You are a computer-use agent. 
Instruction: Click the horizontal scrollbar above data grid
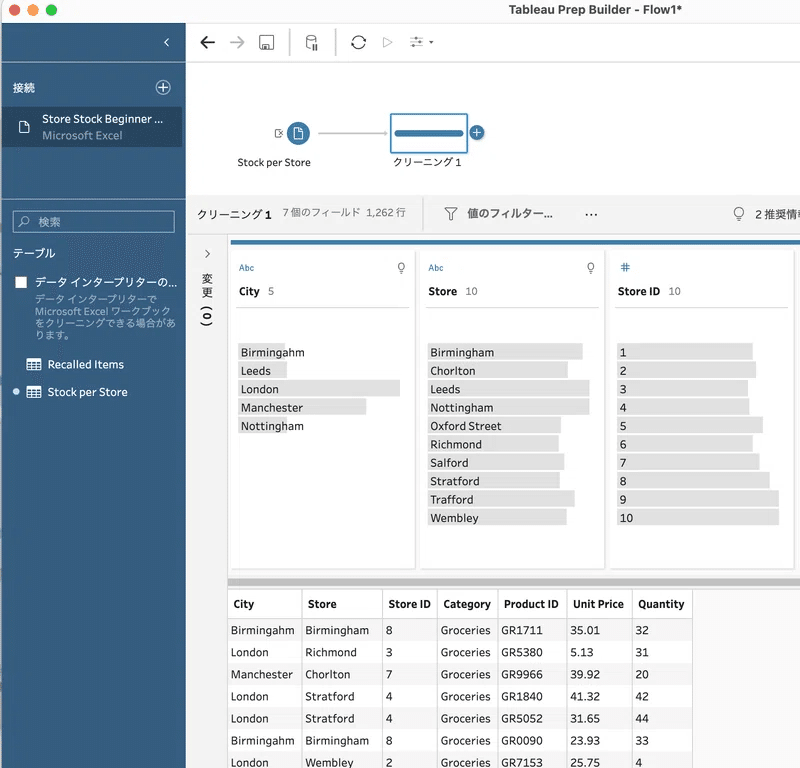(x=514, y=582)
